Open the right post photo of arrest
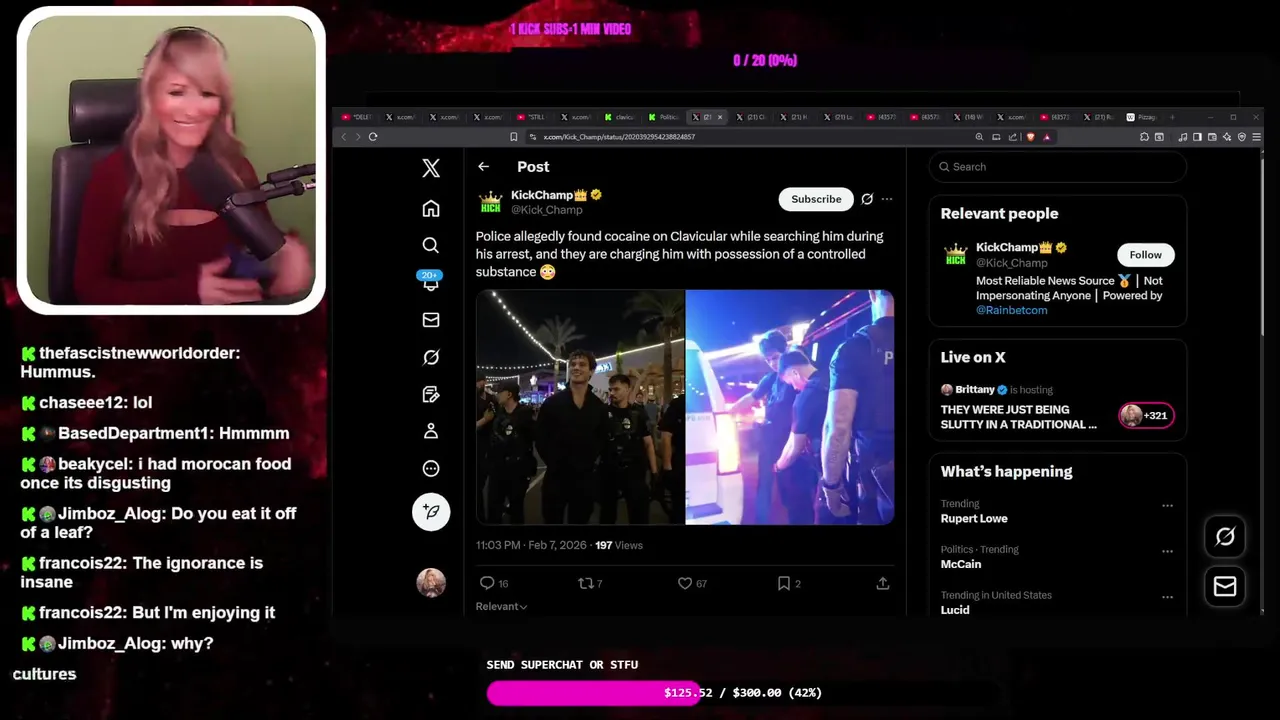1280x720 pixels. click(x=790, y=407)
